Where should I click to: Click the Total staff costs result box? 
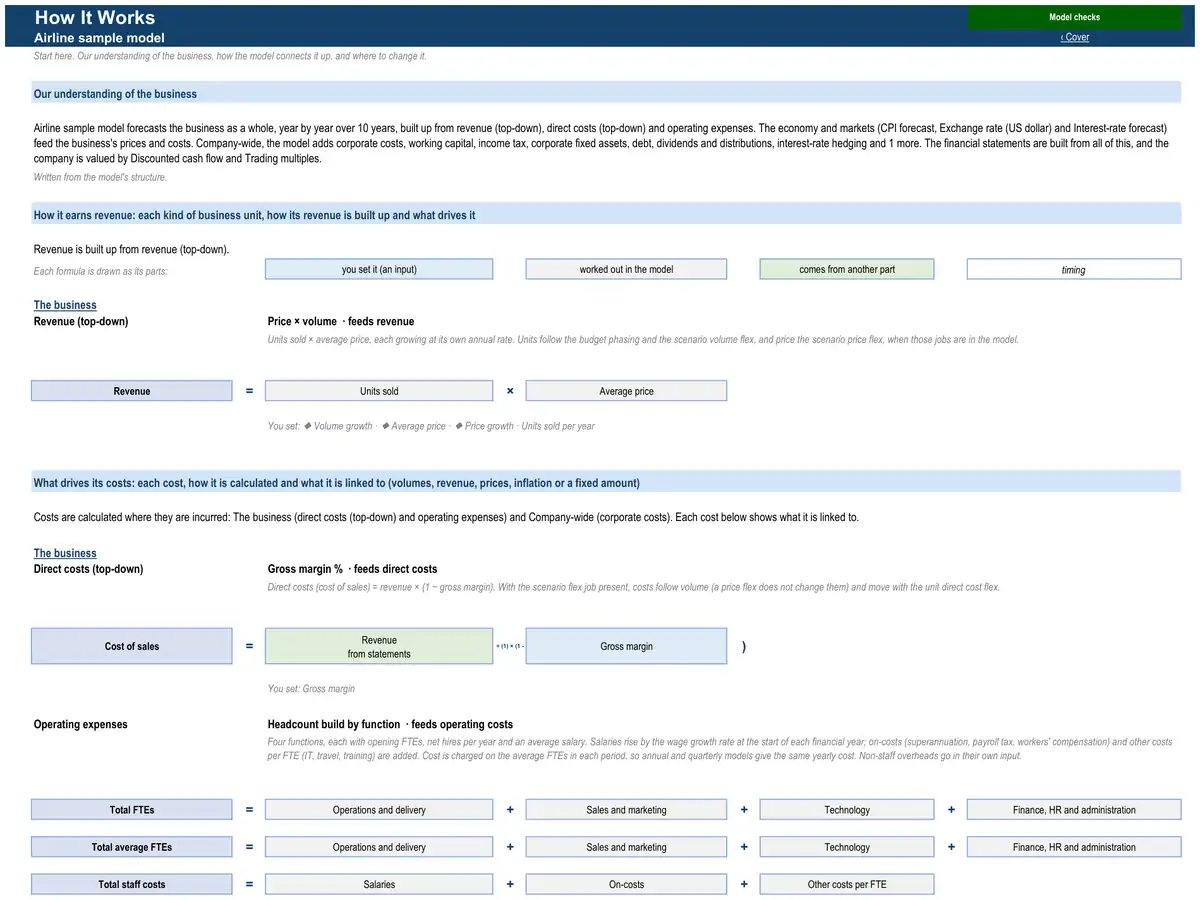(131, 884)
